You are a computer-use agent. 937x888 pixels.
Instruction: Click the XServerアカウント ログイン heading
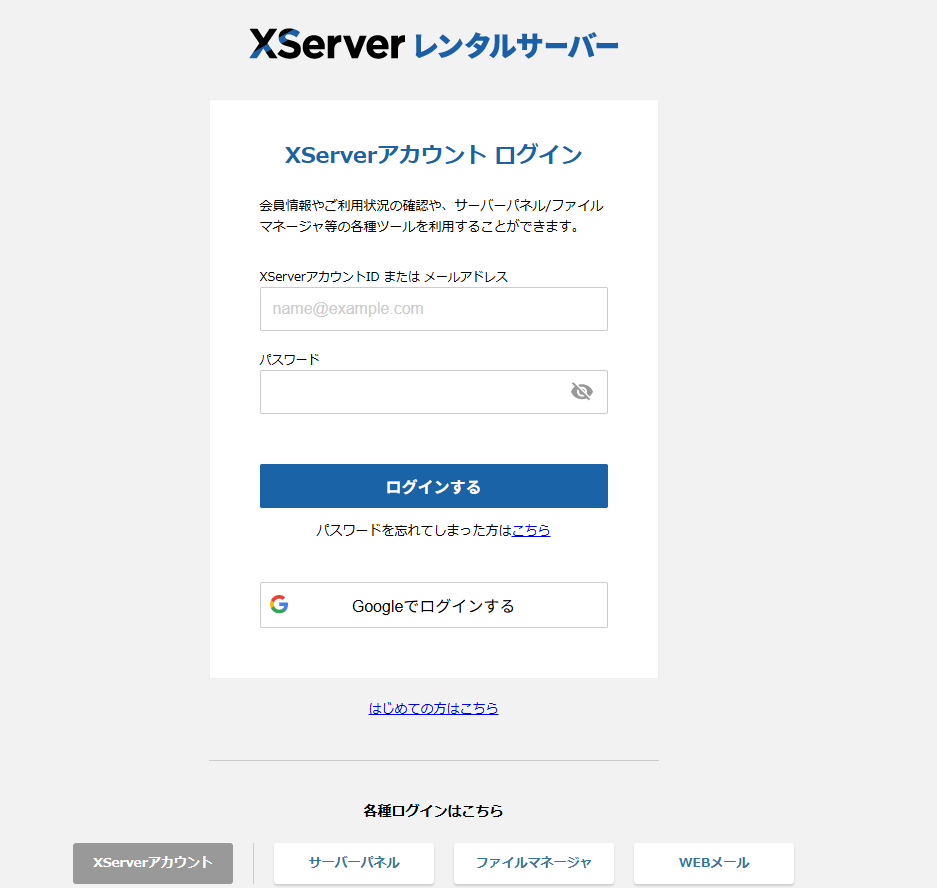tap(434, 155)
